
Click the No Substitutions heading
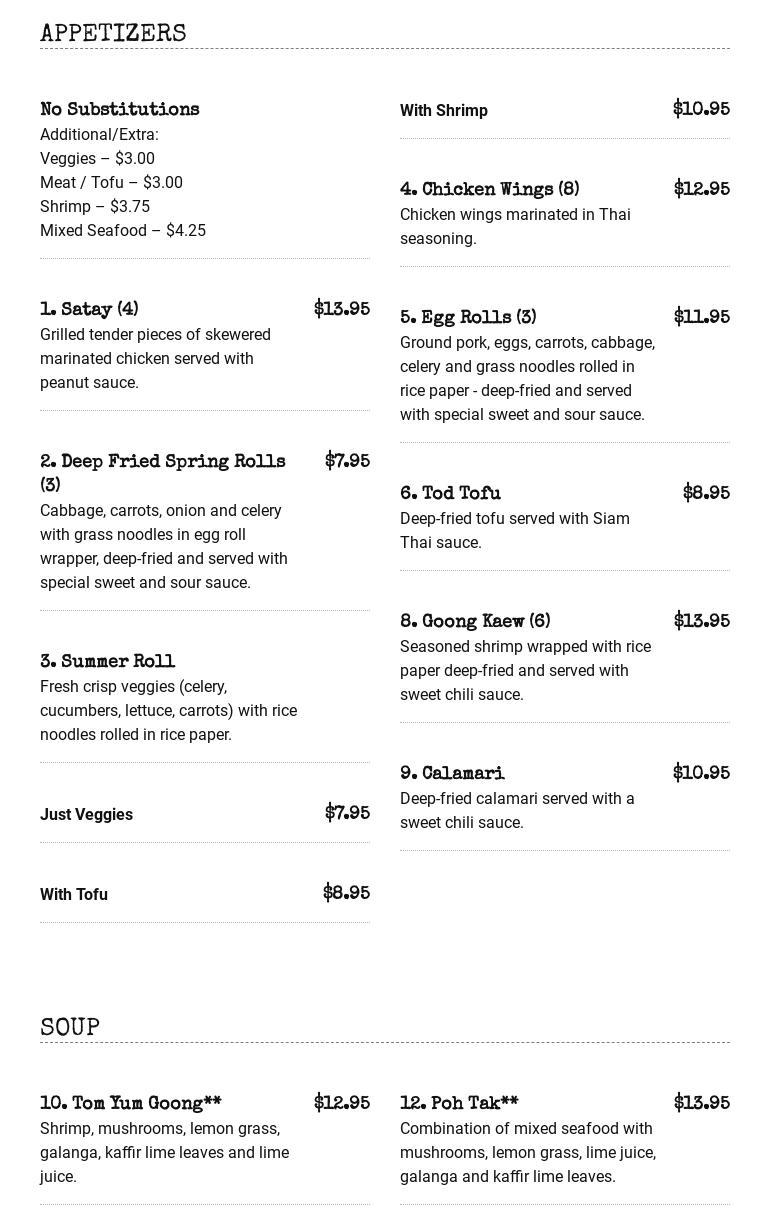[119, 110]
